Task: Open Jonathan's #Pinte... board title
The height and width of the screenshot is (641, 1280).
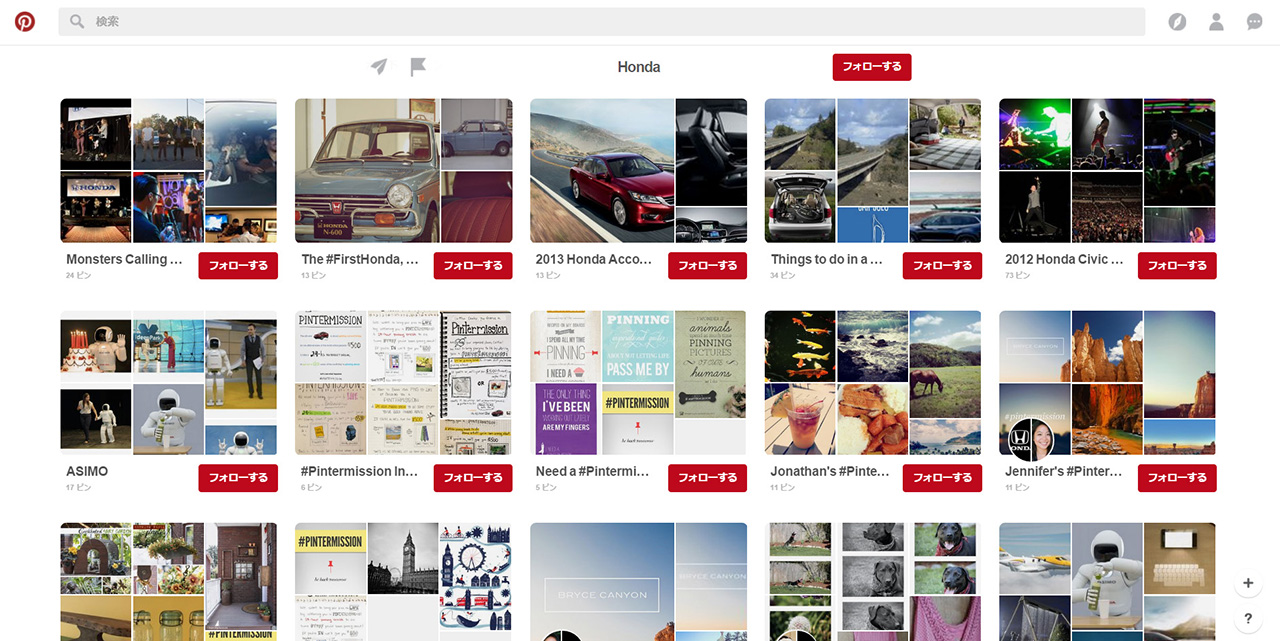Action: [830, 471]
